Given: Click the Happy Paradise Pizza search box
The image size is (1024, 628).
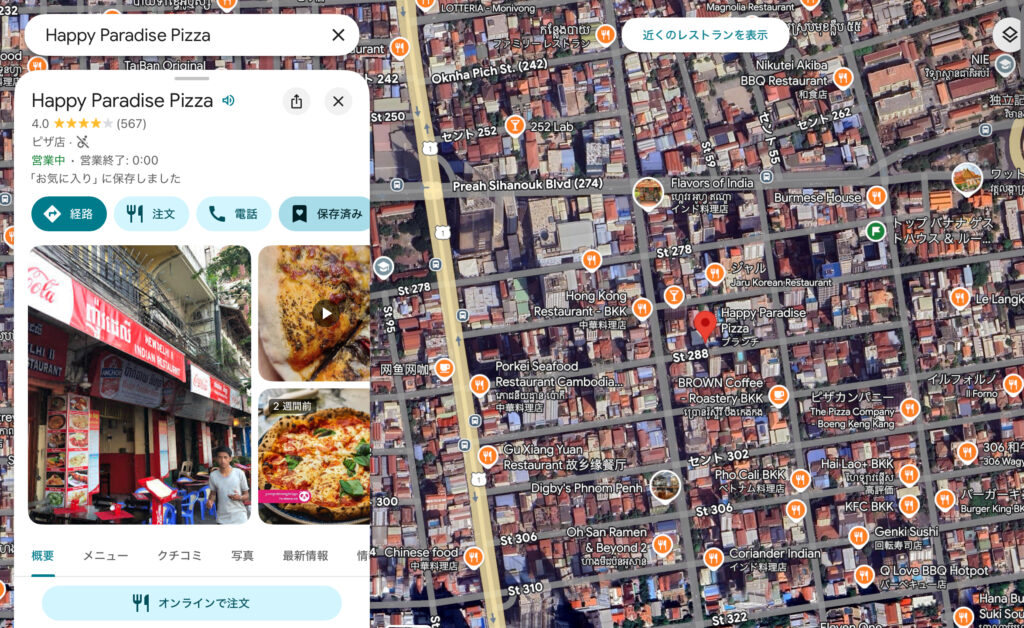Looking at the screenshot, I should coord(191,35).
